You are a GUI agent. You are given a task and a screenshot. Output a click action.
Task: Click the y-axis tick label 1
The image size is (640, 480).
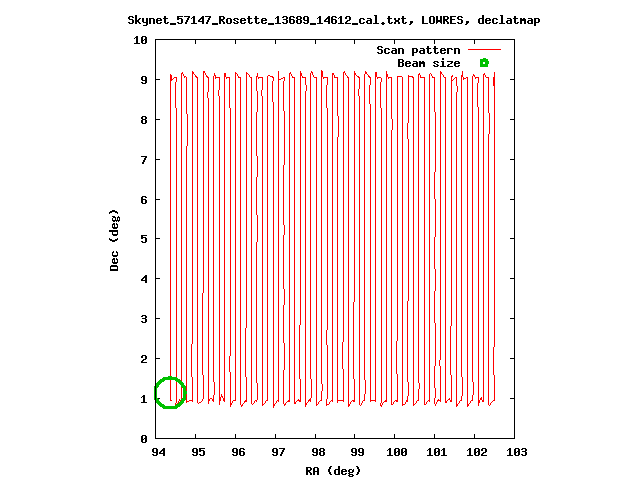(x=144, y=399)
